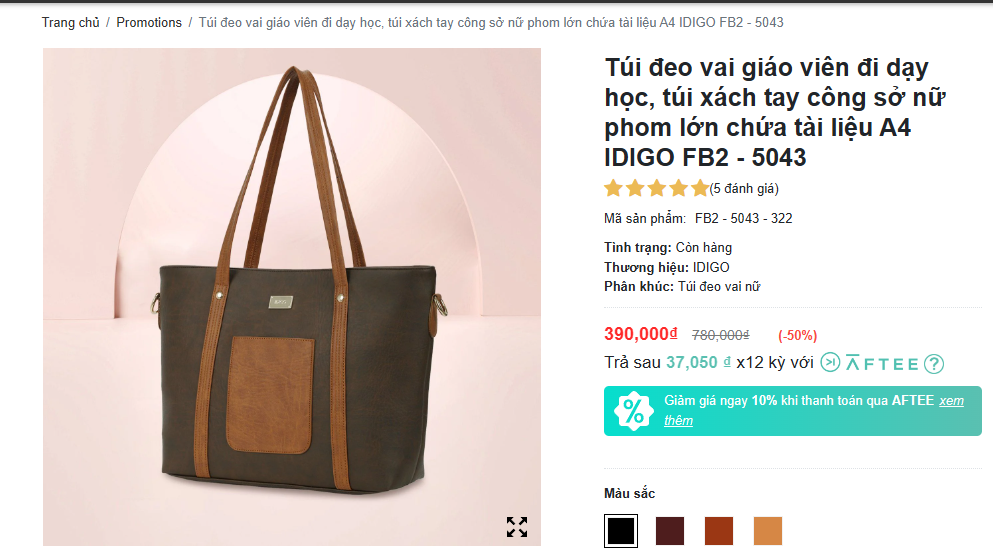Go to Trang chủ breadcrumb link
The image size is (993, 558).
coord(70,23)
